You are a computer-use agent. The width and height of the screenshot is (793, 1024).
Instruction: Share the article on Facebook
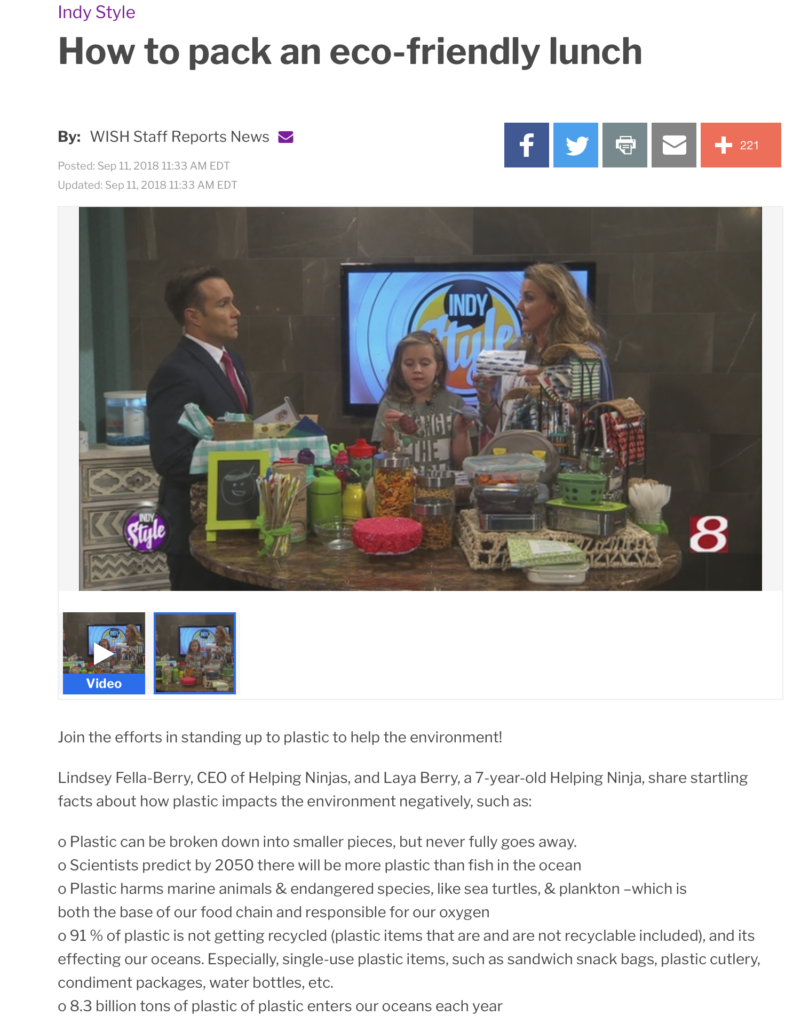526,145
